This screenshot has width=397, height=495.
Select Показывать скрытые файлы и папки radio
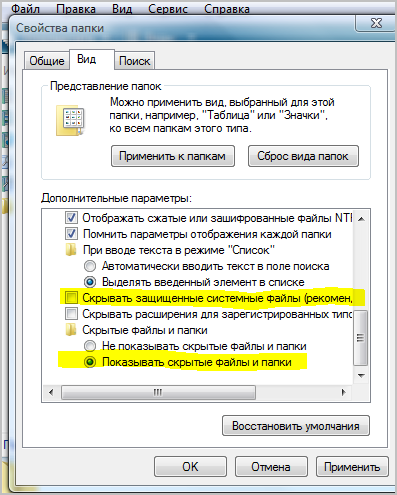click(90, 362)
